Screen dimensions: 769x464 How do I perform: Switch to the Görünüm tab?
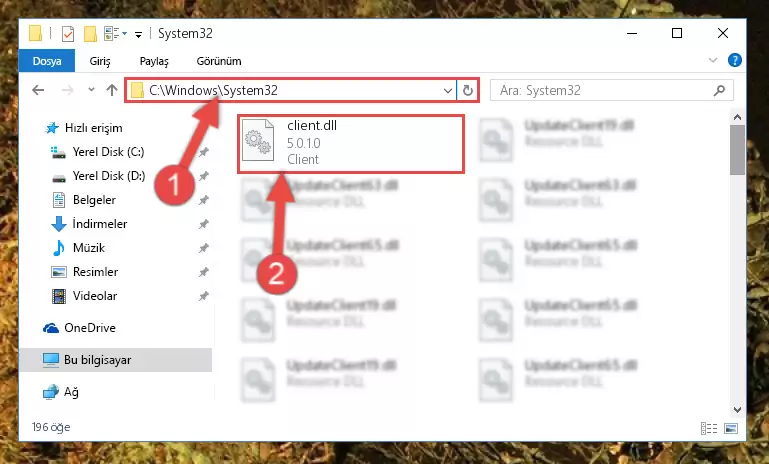click(219, 61)
